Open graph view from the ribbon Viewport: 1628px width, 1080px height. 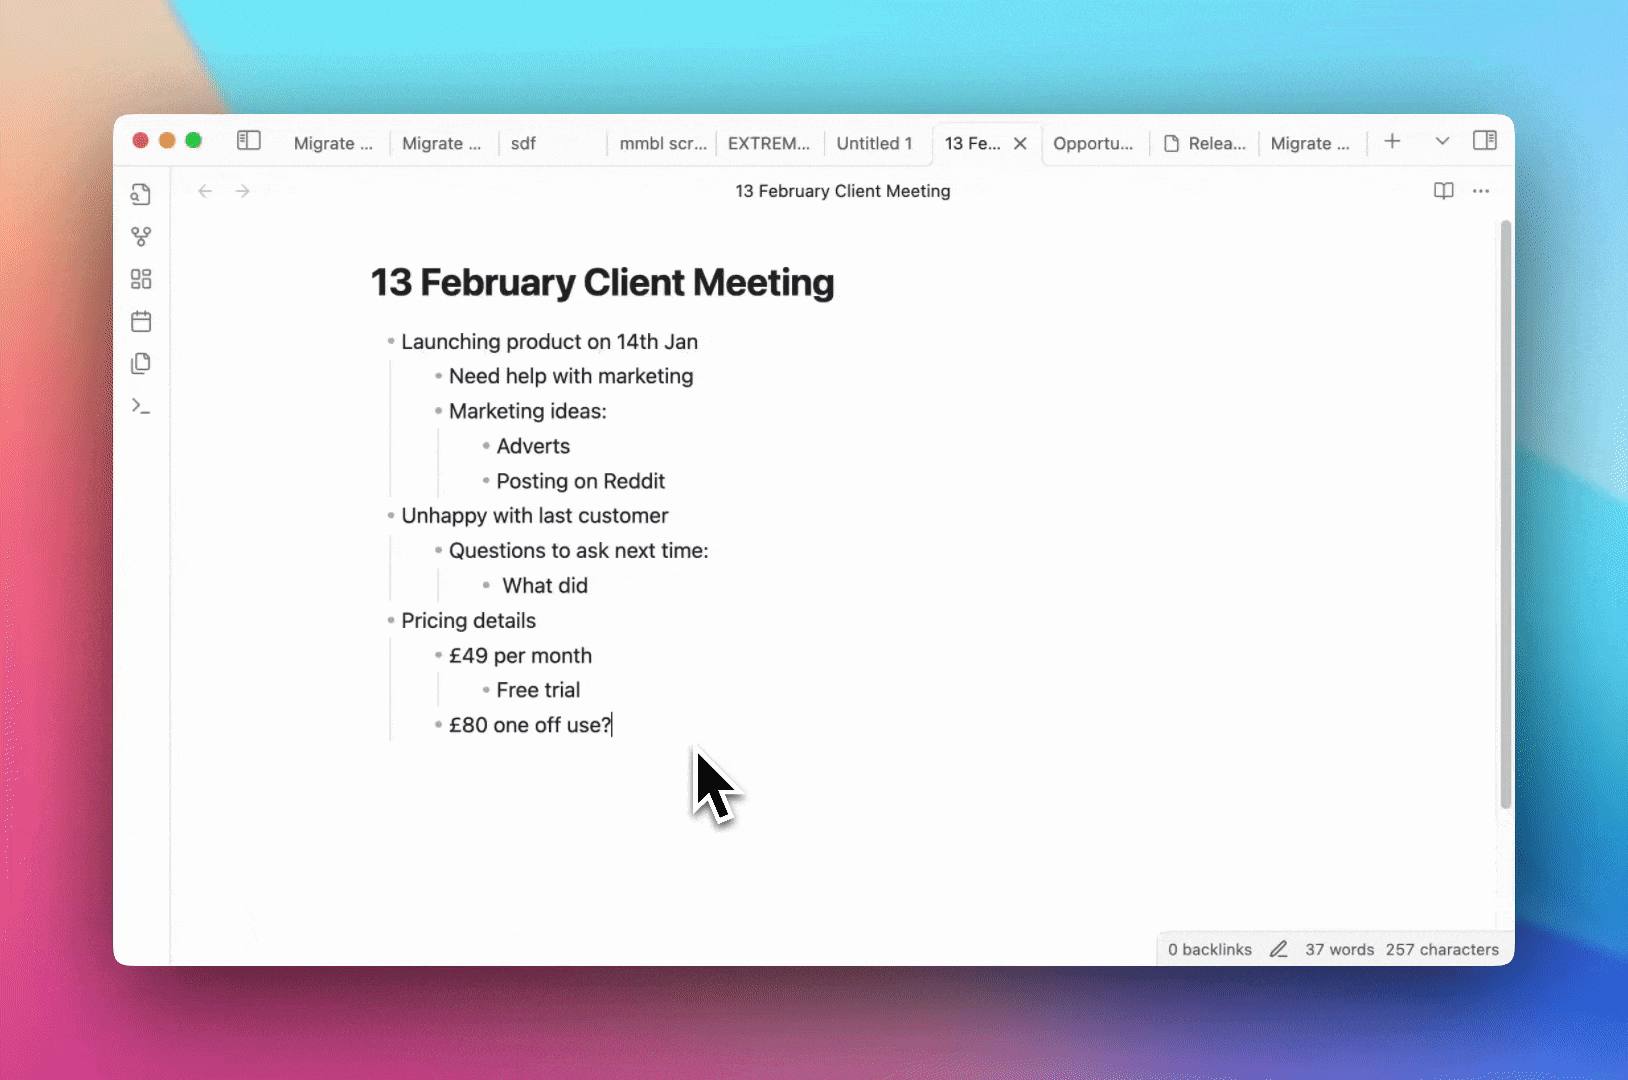[141, 237]
